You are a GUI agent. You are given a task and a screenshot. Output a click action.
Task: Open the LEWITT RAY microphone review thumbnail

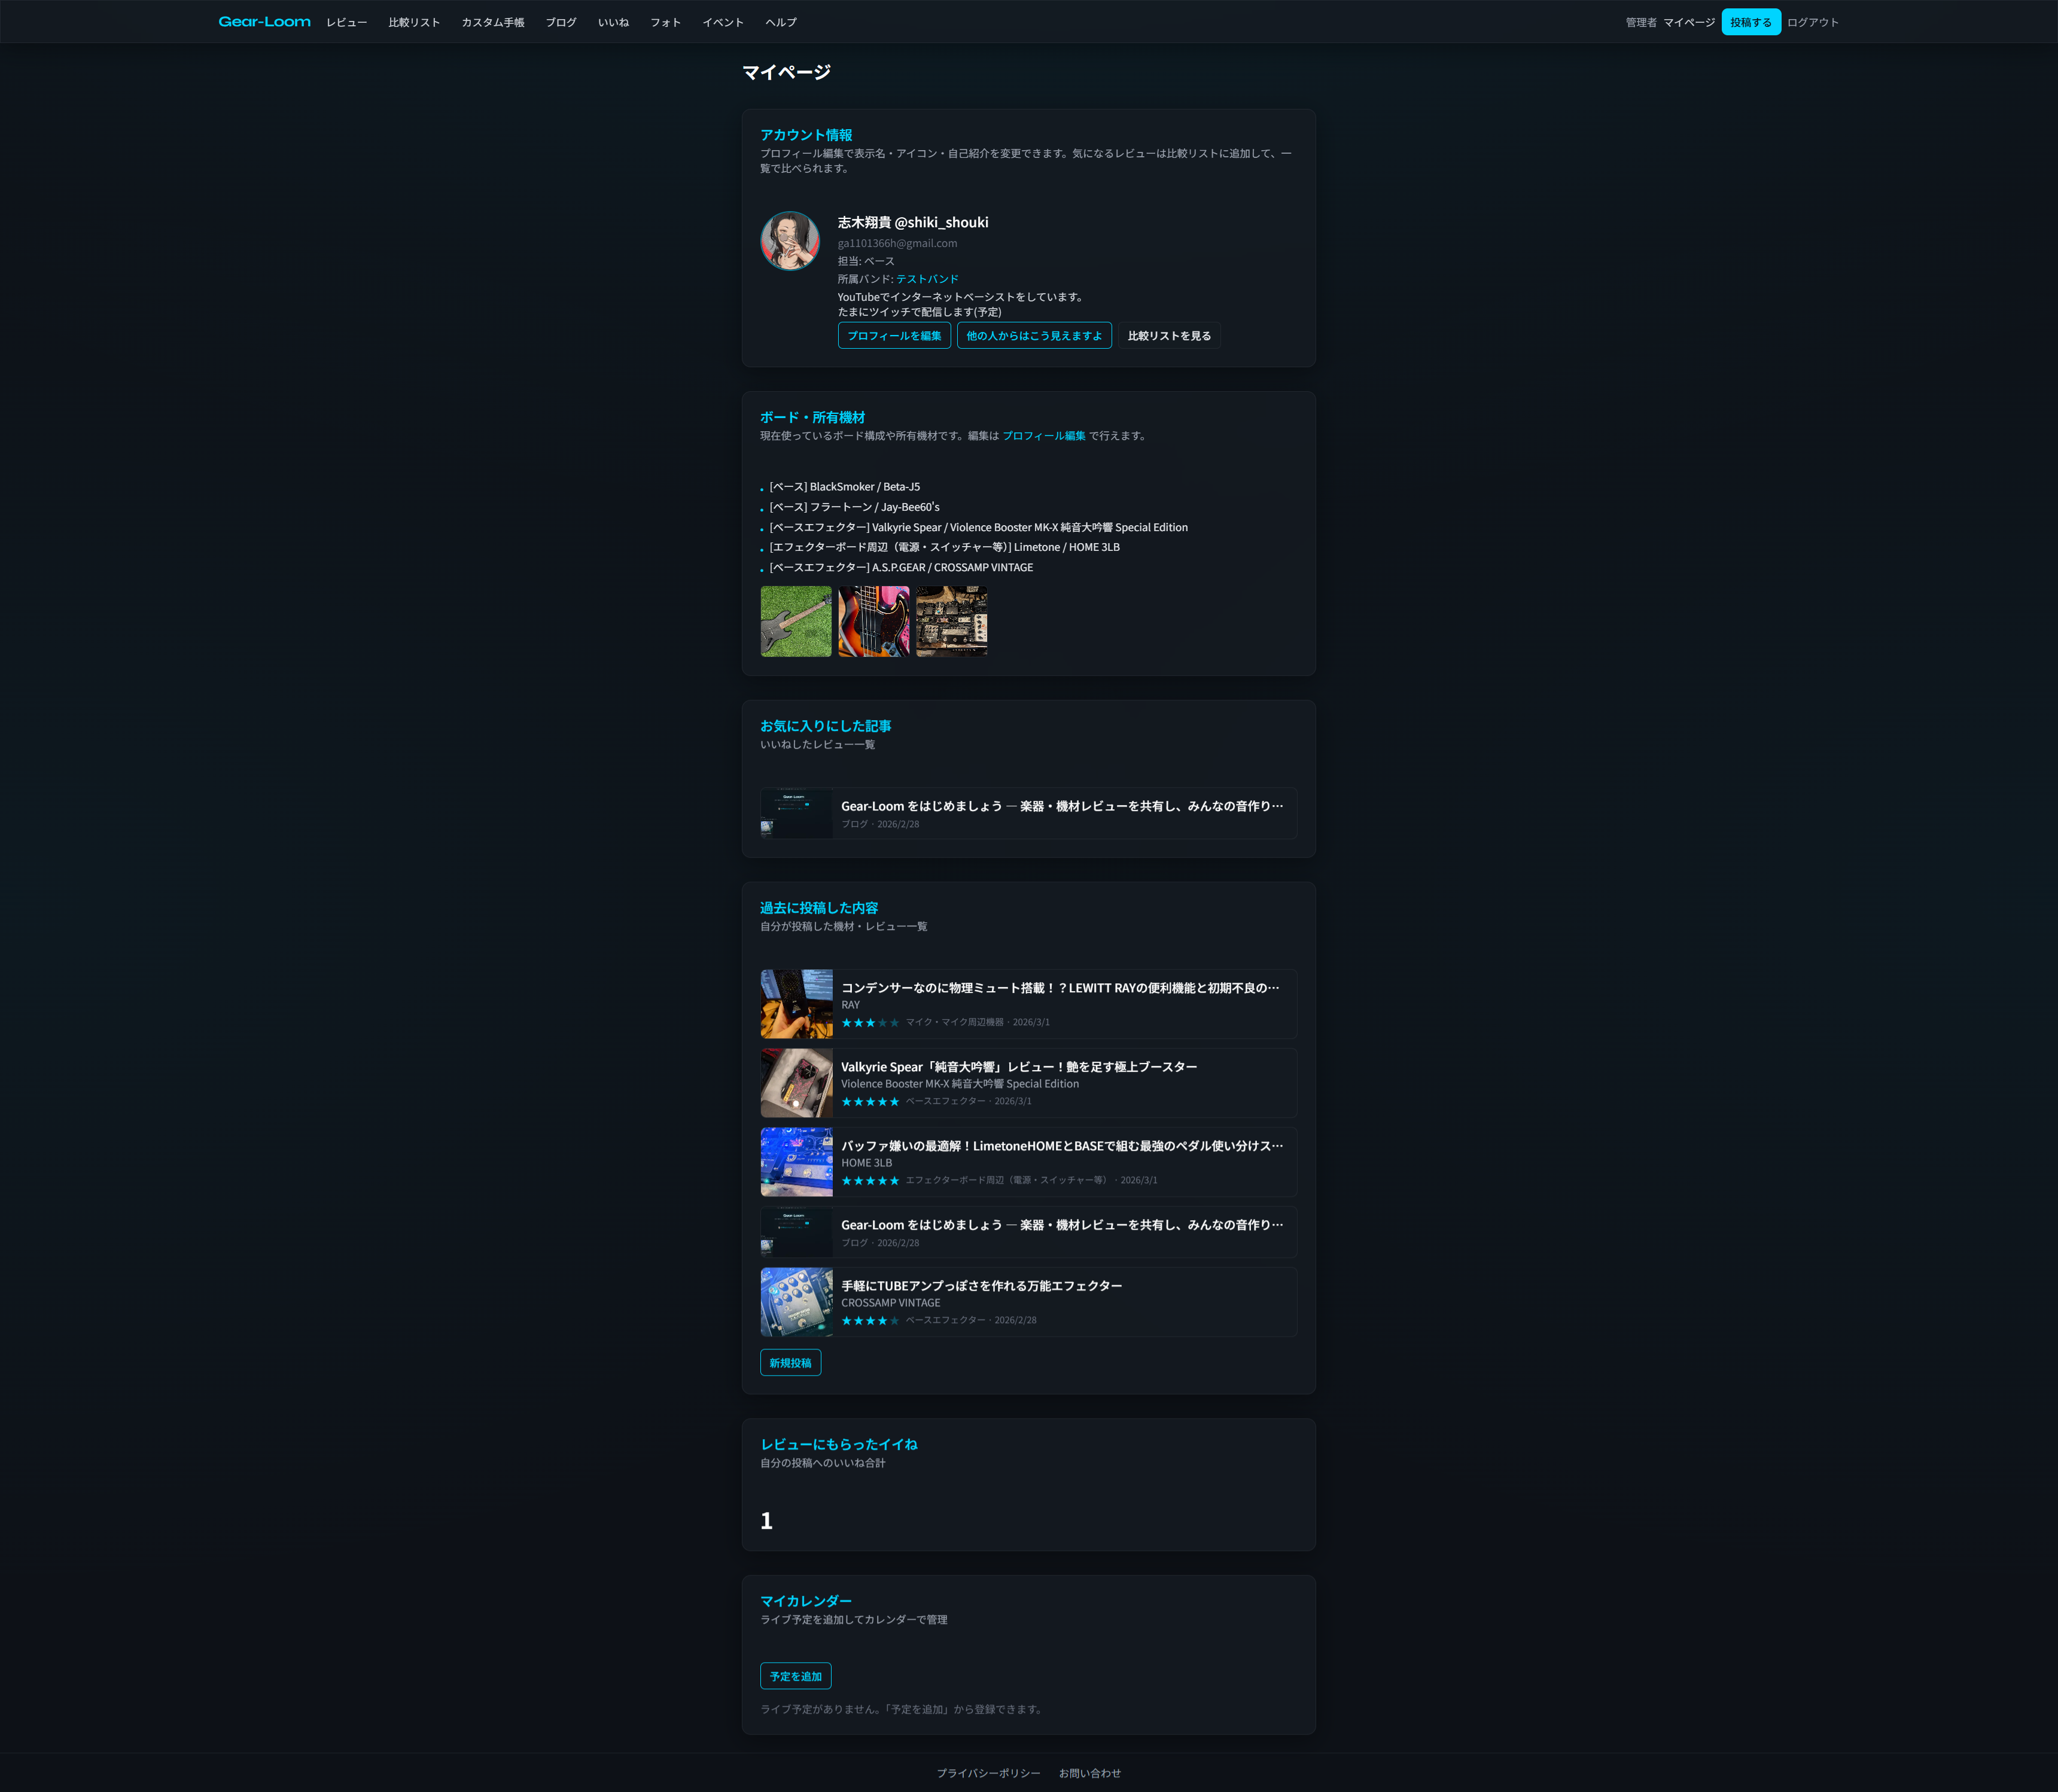point(796,1004)
